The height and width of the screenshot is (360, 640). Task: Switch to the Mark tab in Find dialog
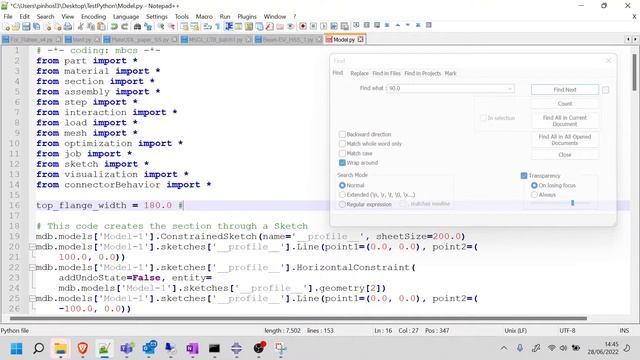pyautogui.click(x=451, y=73)
